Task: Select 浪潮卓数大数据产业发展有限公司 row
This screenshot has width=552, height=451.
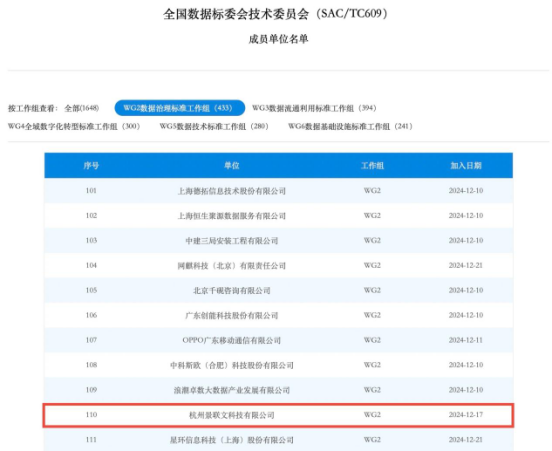Action: [x=278, y=390]
